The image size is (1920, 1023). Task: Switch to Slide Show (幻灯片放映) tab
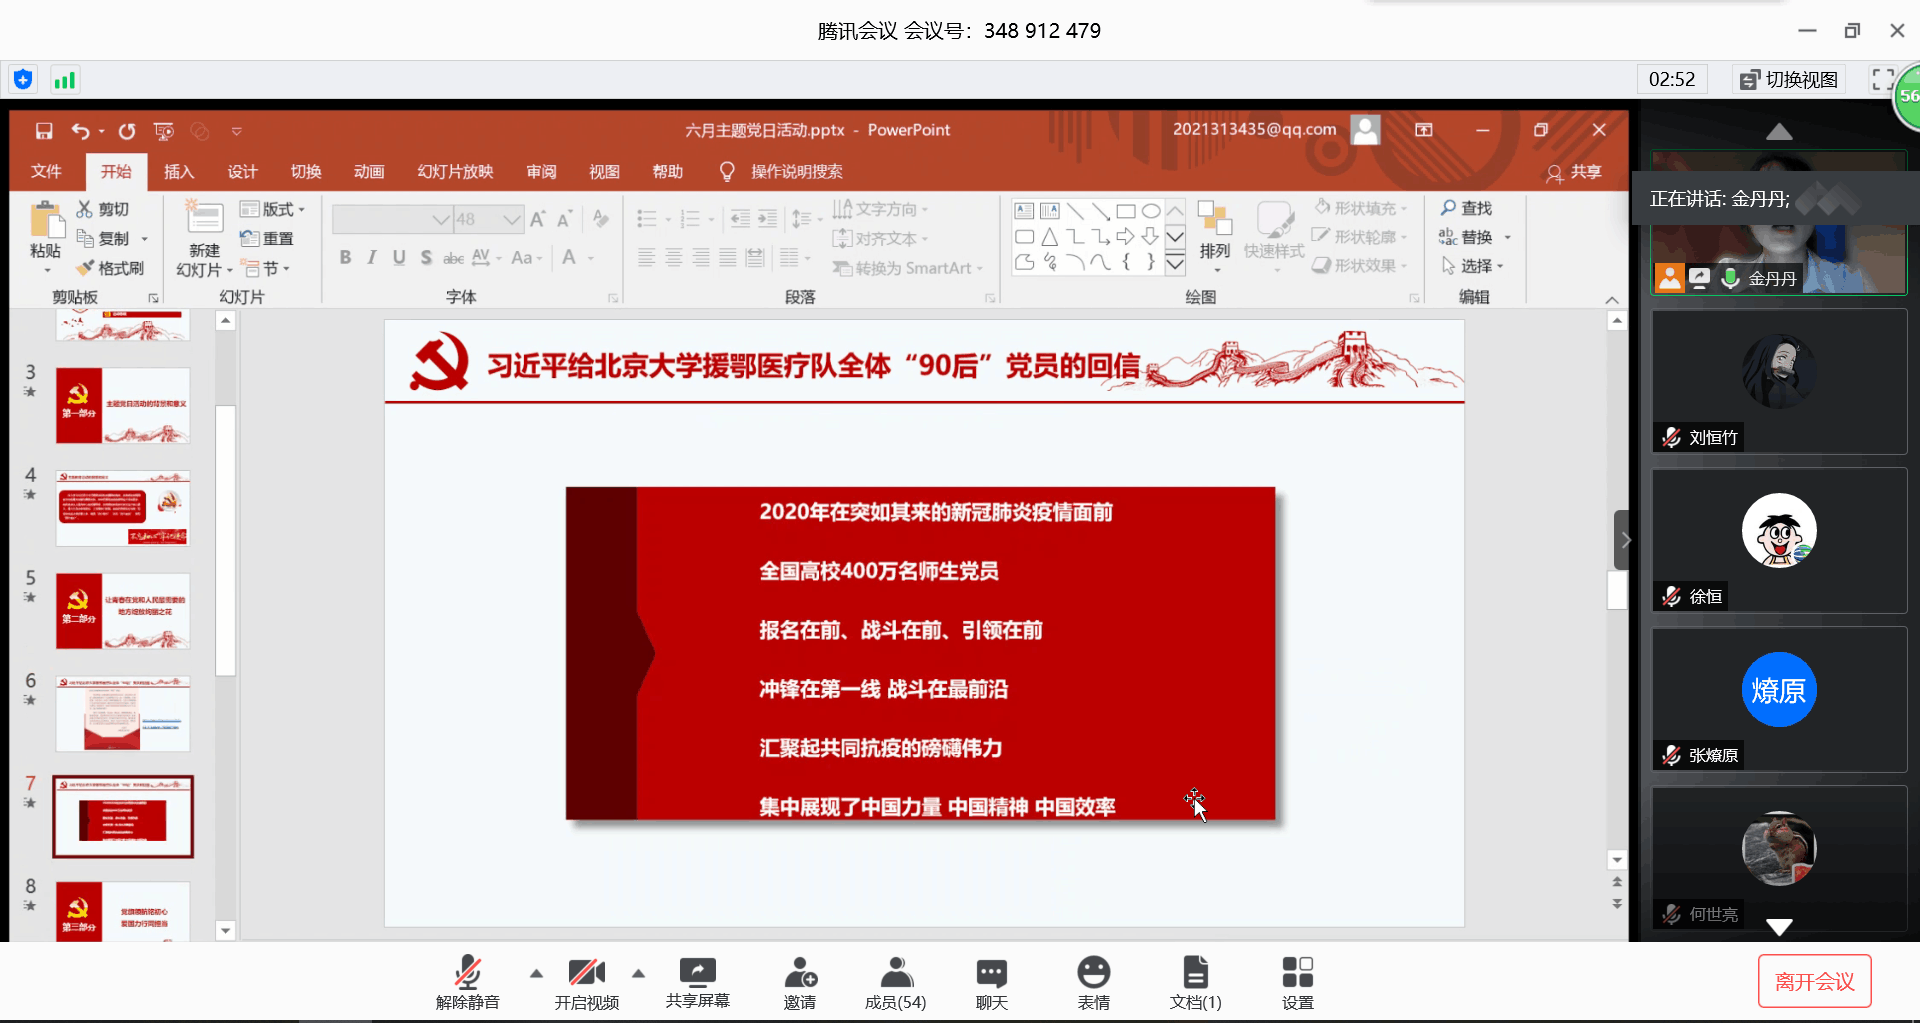[x=455, y=171]
